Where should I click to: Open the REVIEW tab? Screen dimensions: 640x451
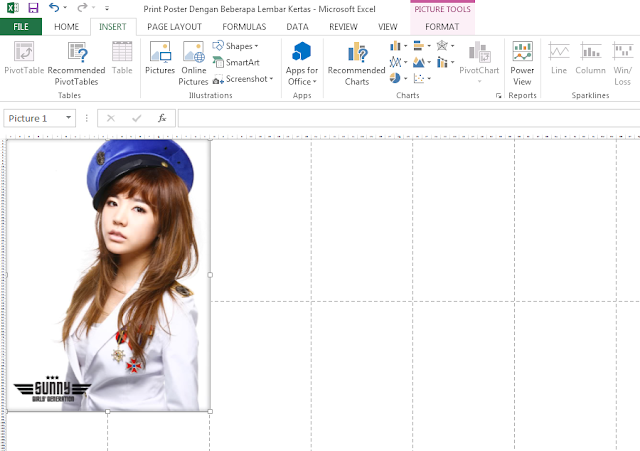tap(343, 27)
